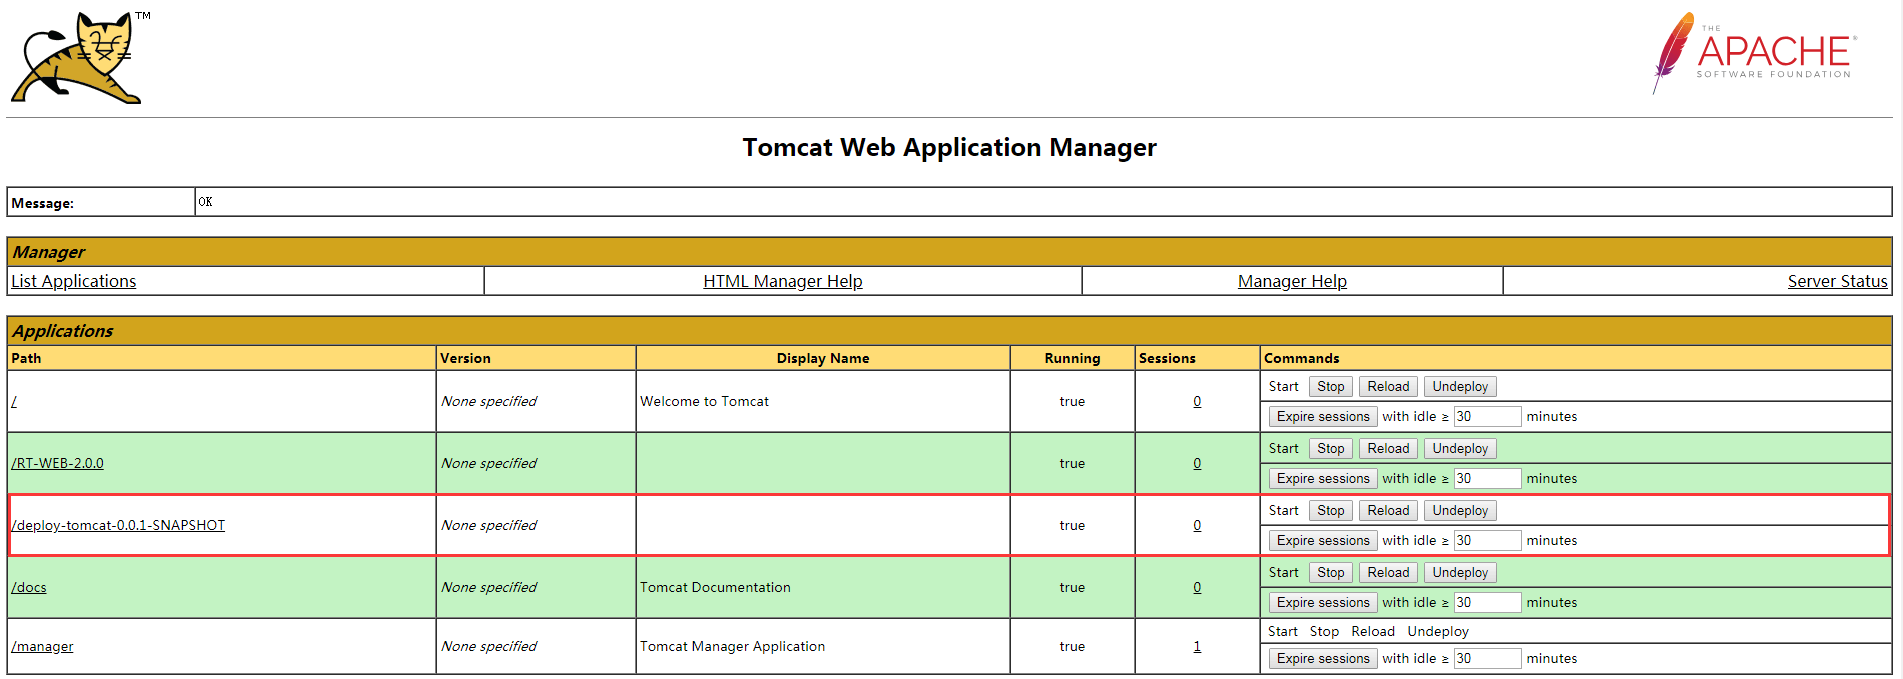Focus idle minutes field for root application
Image resolution: width=1903 pixels, height=679 pixels.
tap(1486, 416)
